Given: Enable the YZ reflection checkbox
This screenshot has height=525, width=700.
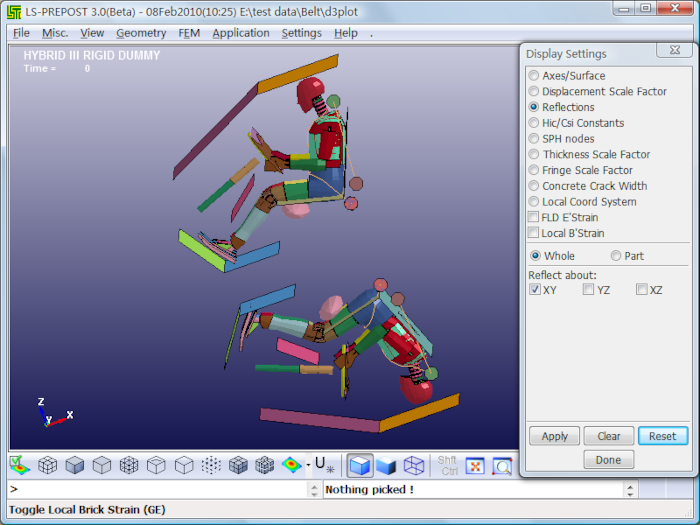Looking at the screenshot, I should coord(588,290).
